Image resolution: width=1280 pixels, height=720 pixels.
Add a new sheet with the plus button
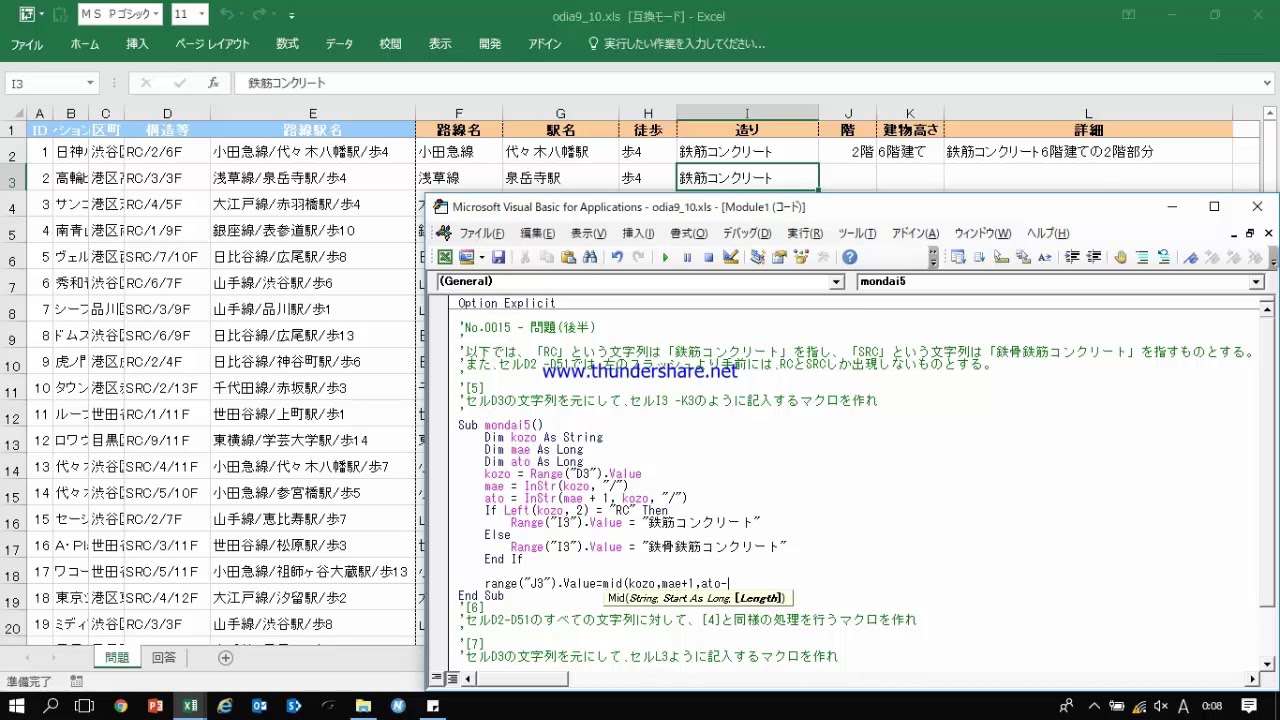click(x=225, y=657)
